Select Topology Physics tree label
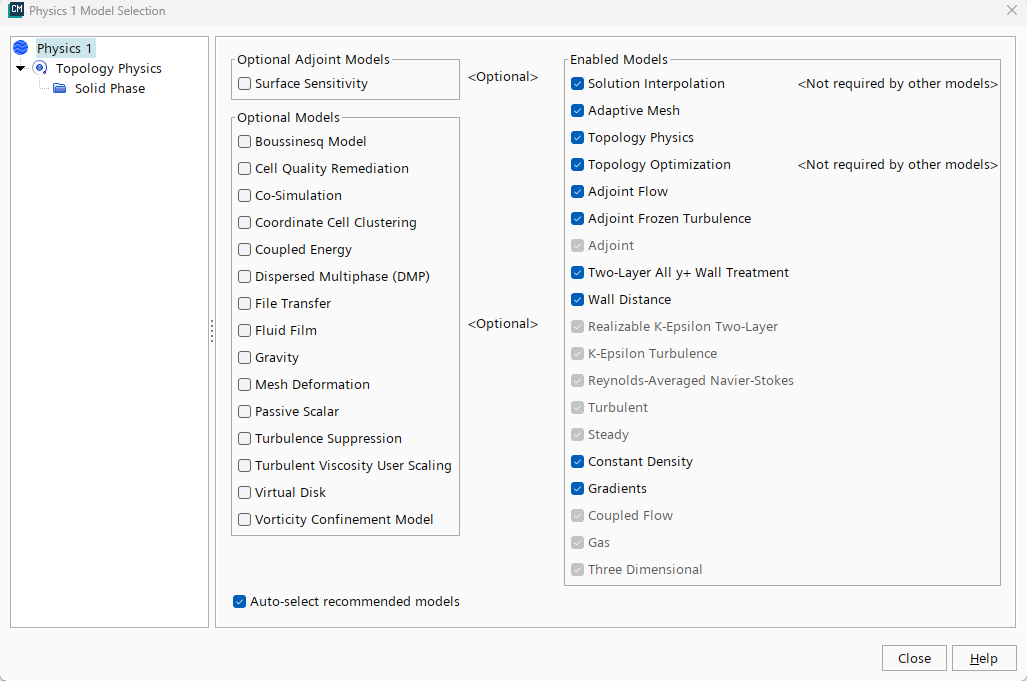 109,69
